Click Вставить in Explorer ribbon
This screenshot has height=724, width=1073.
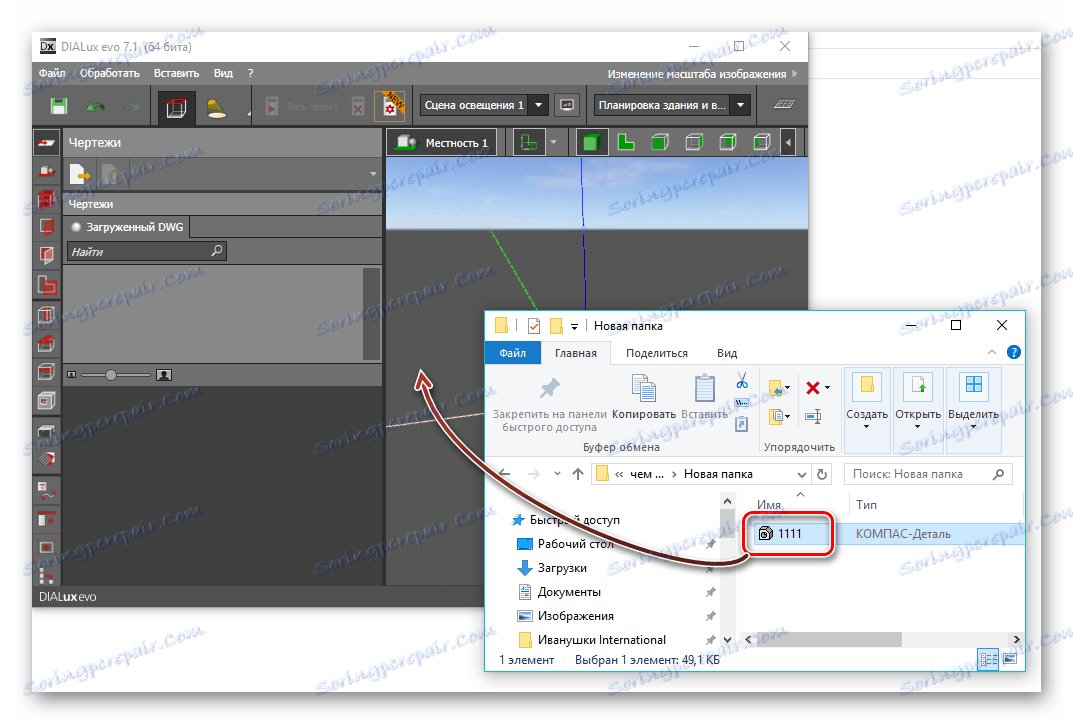tap(704, 397)
